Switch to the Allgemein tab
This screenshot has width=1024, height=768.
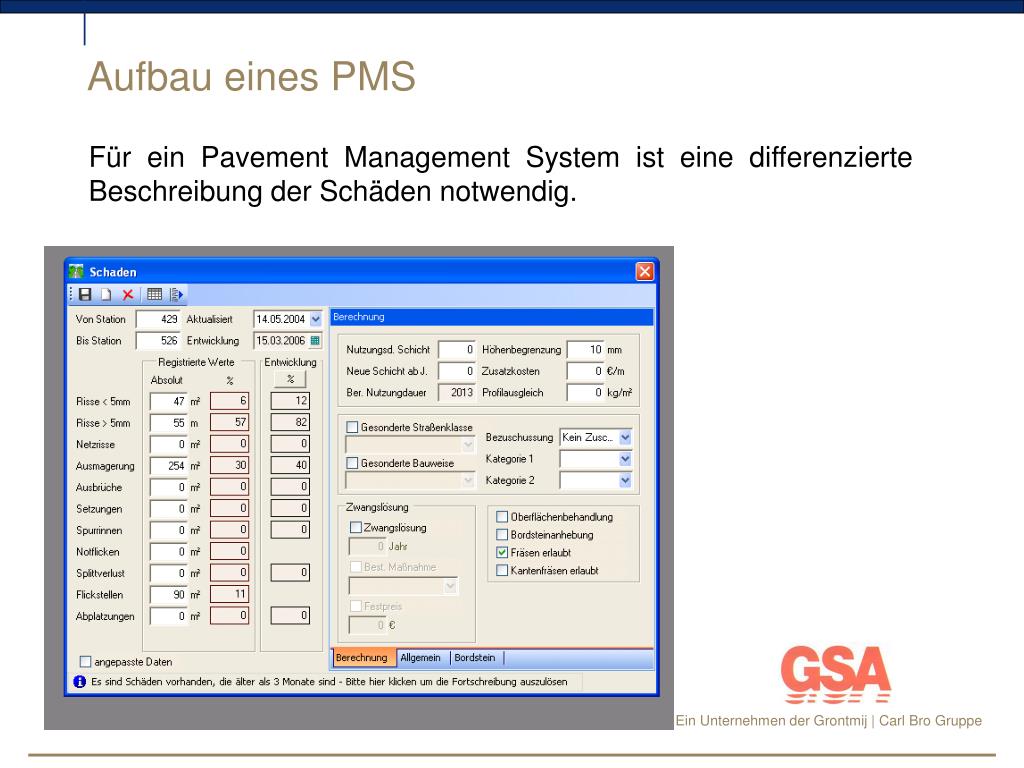[x=421, y=658]
